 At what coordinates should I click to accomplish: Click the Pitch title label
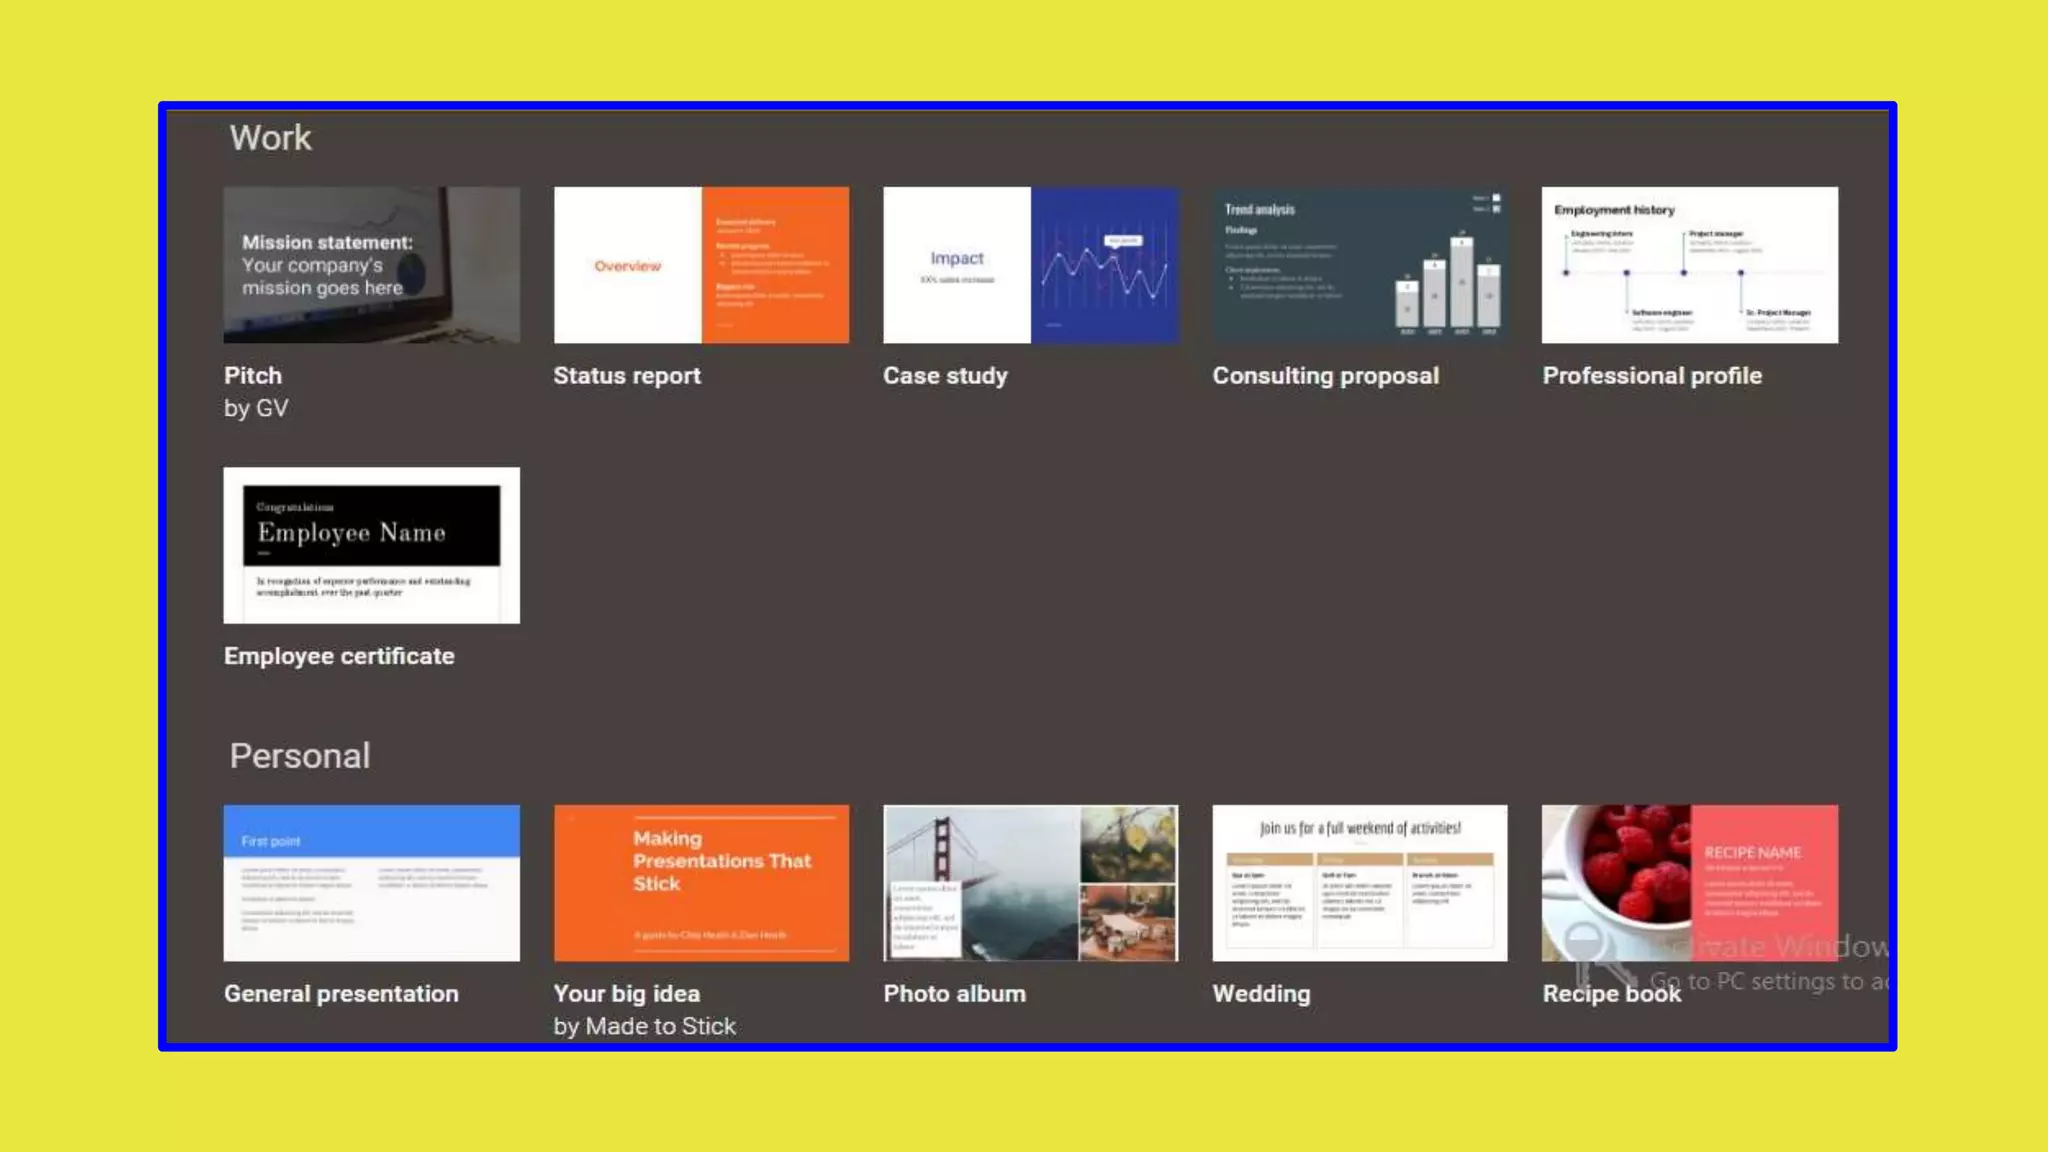253,376
